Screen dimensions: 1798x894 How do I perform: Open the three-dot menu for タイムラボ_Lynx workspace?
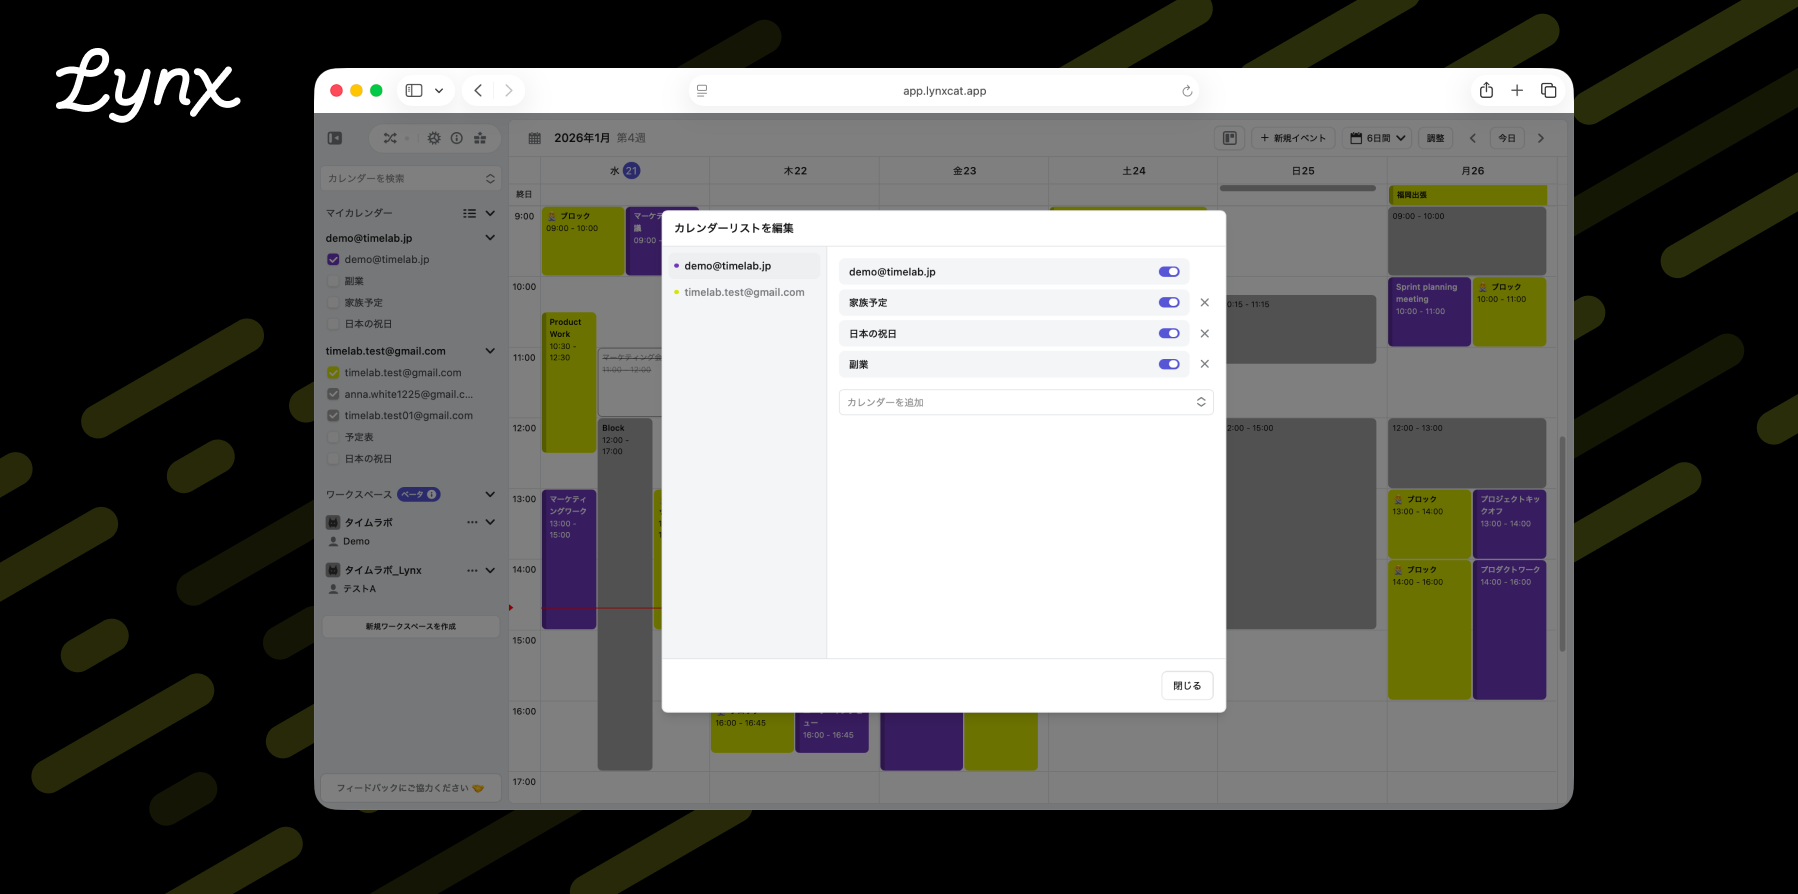pyautogui.click(x=472, y=570)
